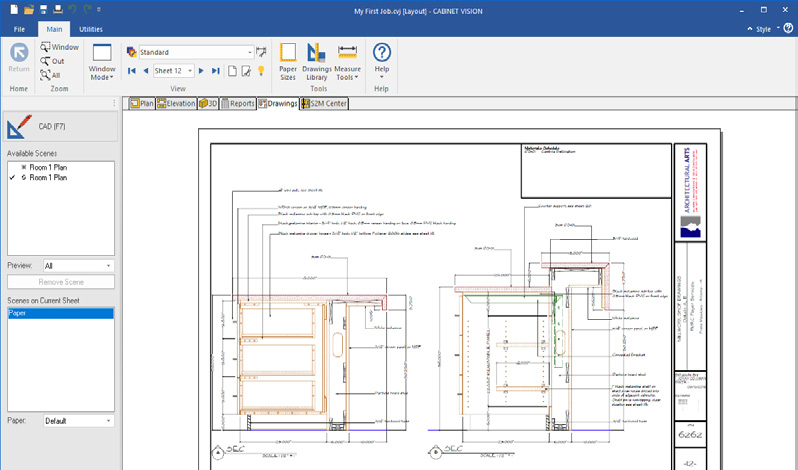The width and height of the screenshot is (798, 470).
Task: Click the CAD (F7) drafting icon
Action: coord(19,126)
